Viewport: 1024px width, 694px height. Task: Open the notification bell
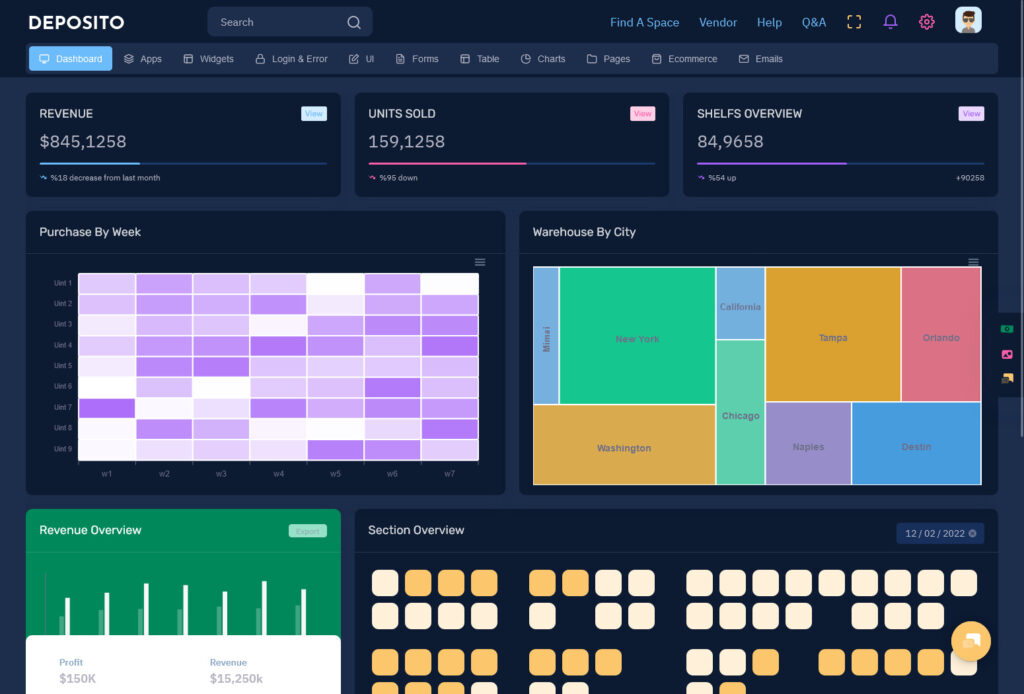(890, 21)
